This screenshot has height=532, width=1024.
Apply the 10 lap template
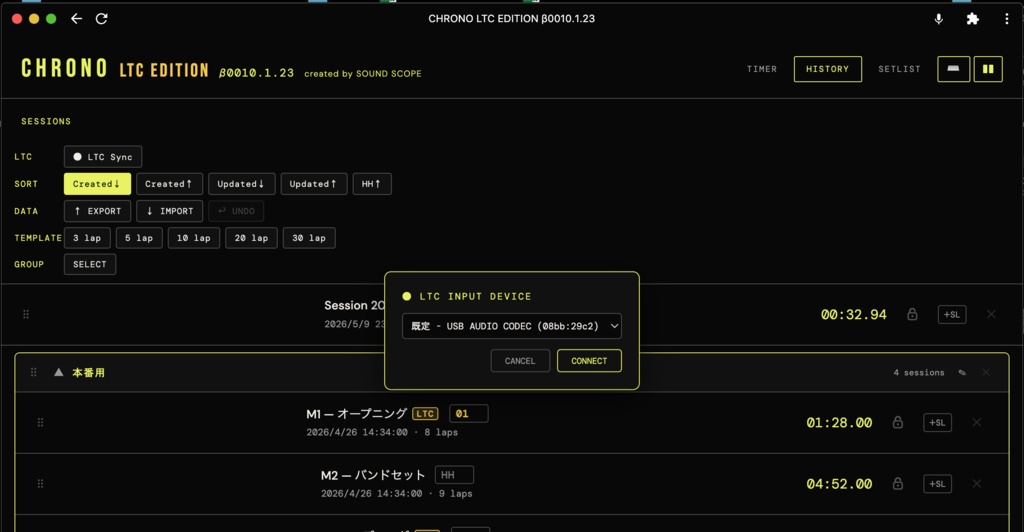[194, 238]
